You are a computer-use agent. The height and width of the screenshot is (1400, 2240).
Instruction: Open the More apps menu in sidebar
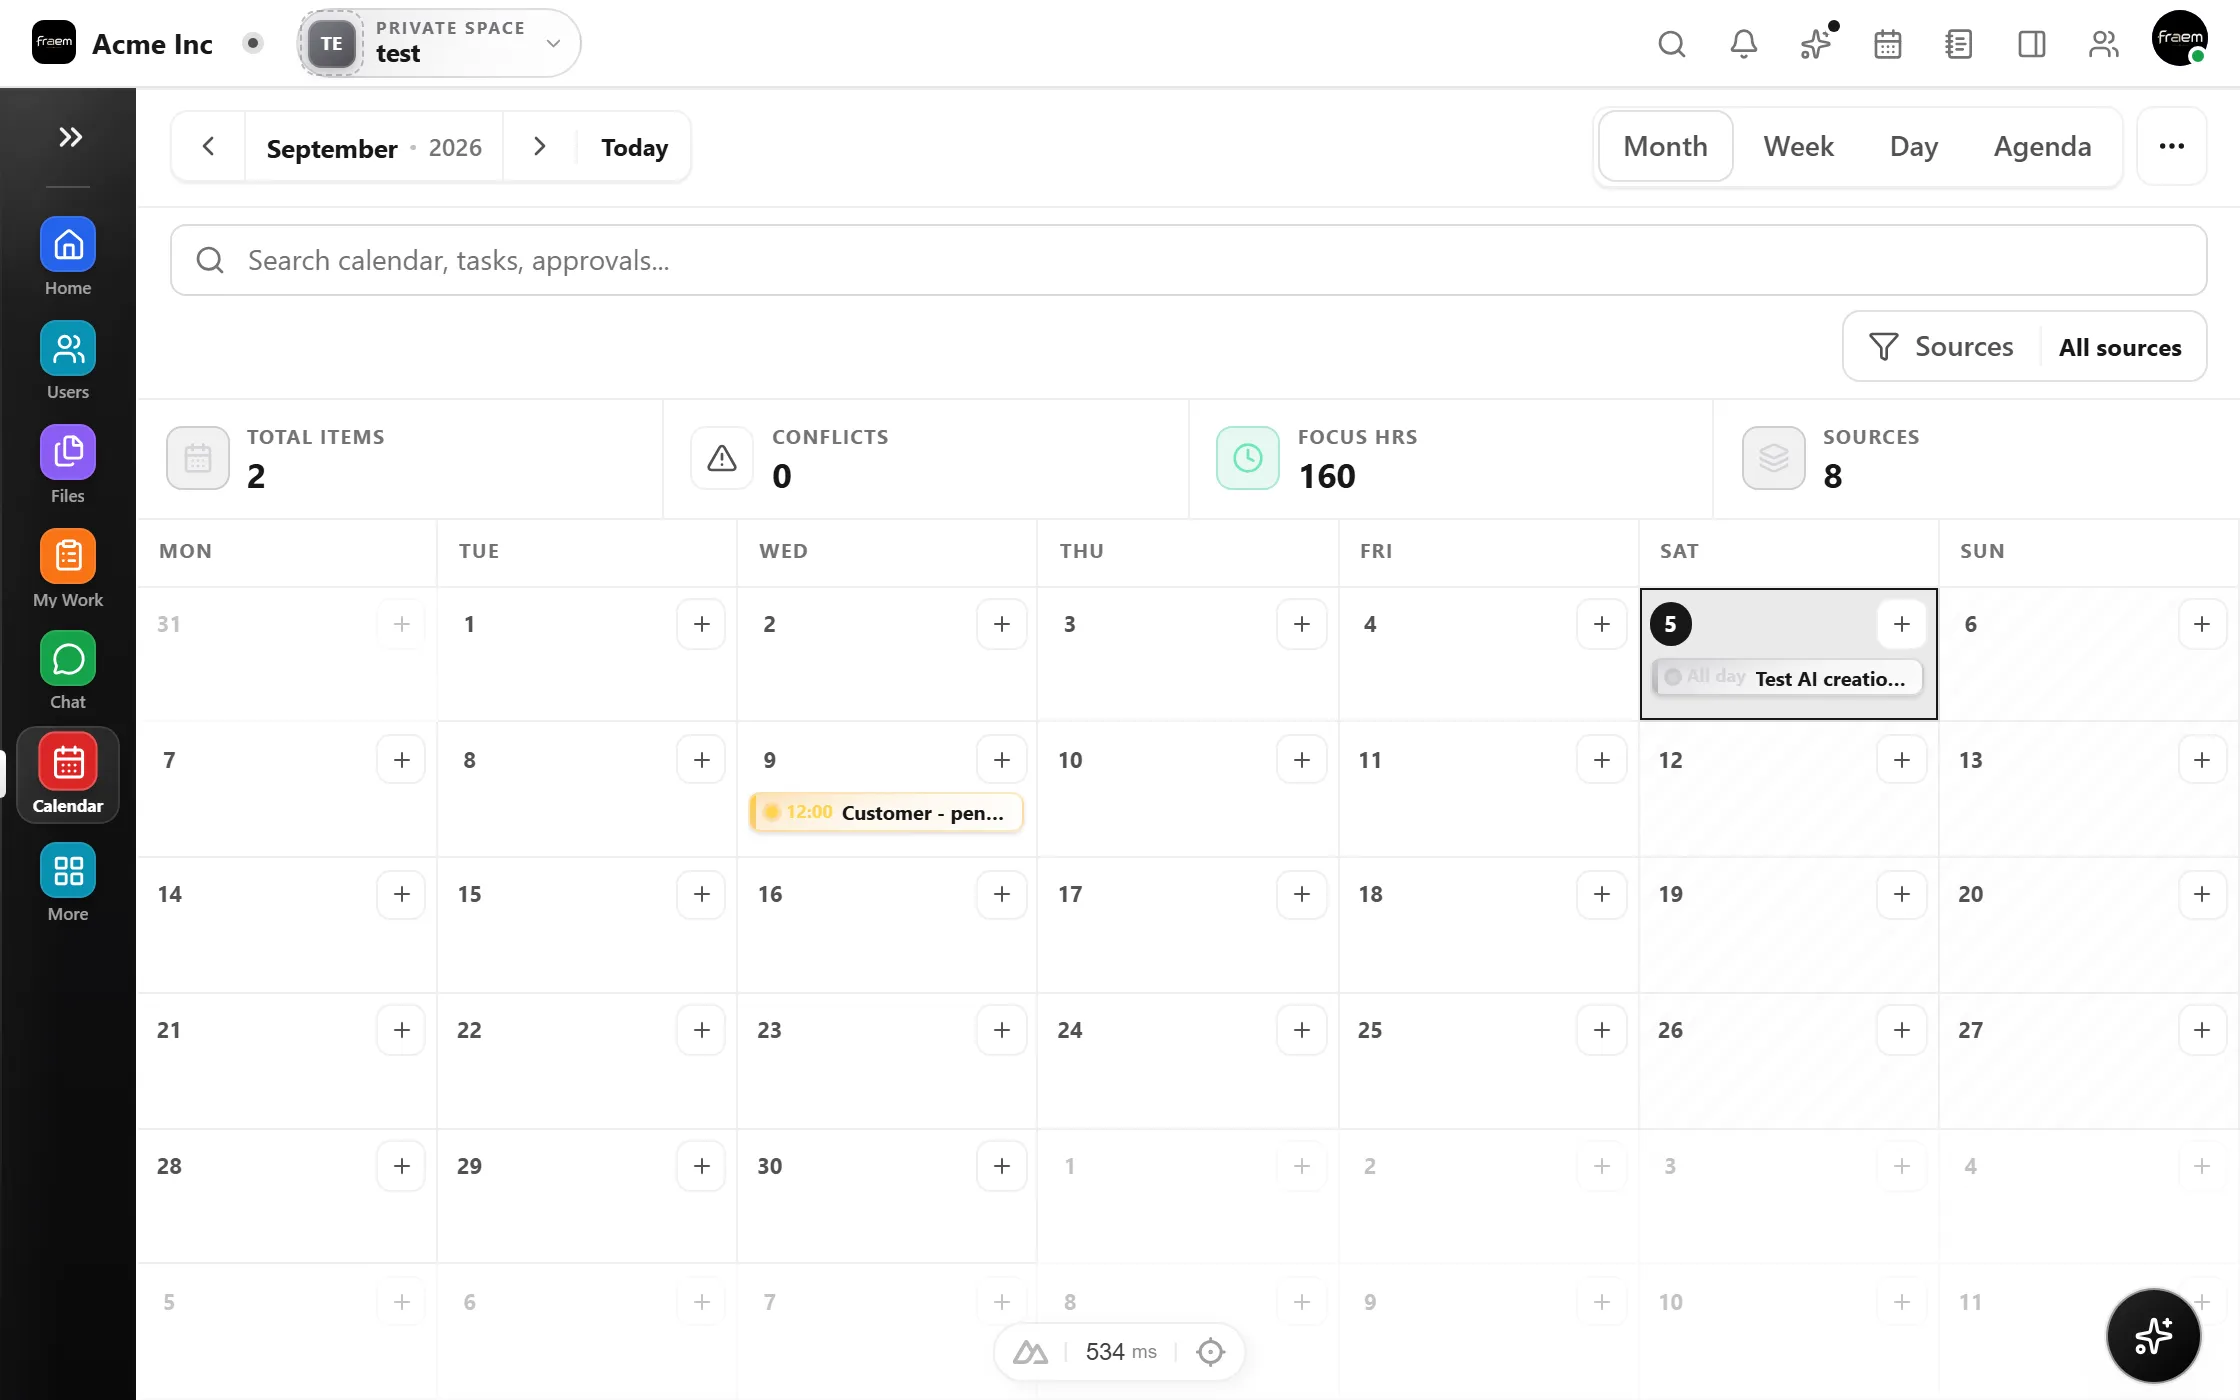pos(68,883)
